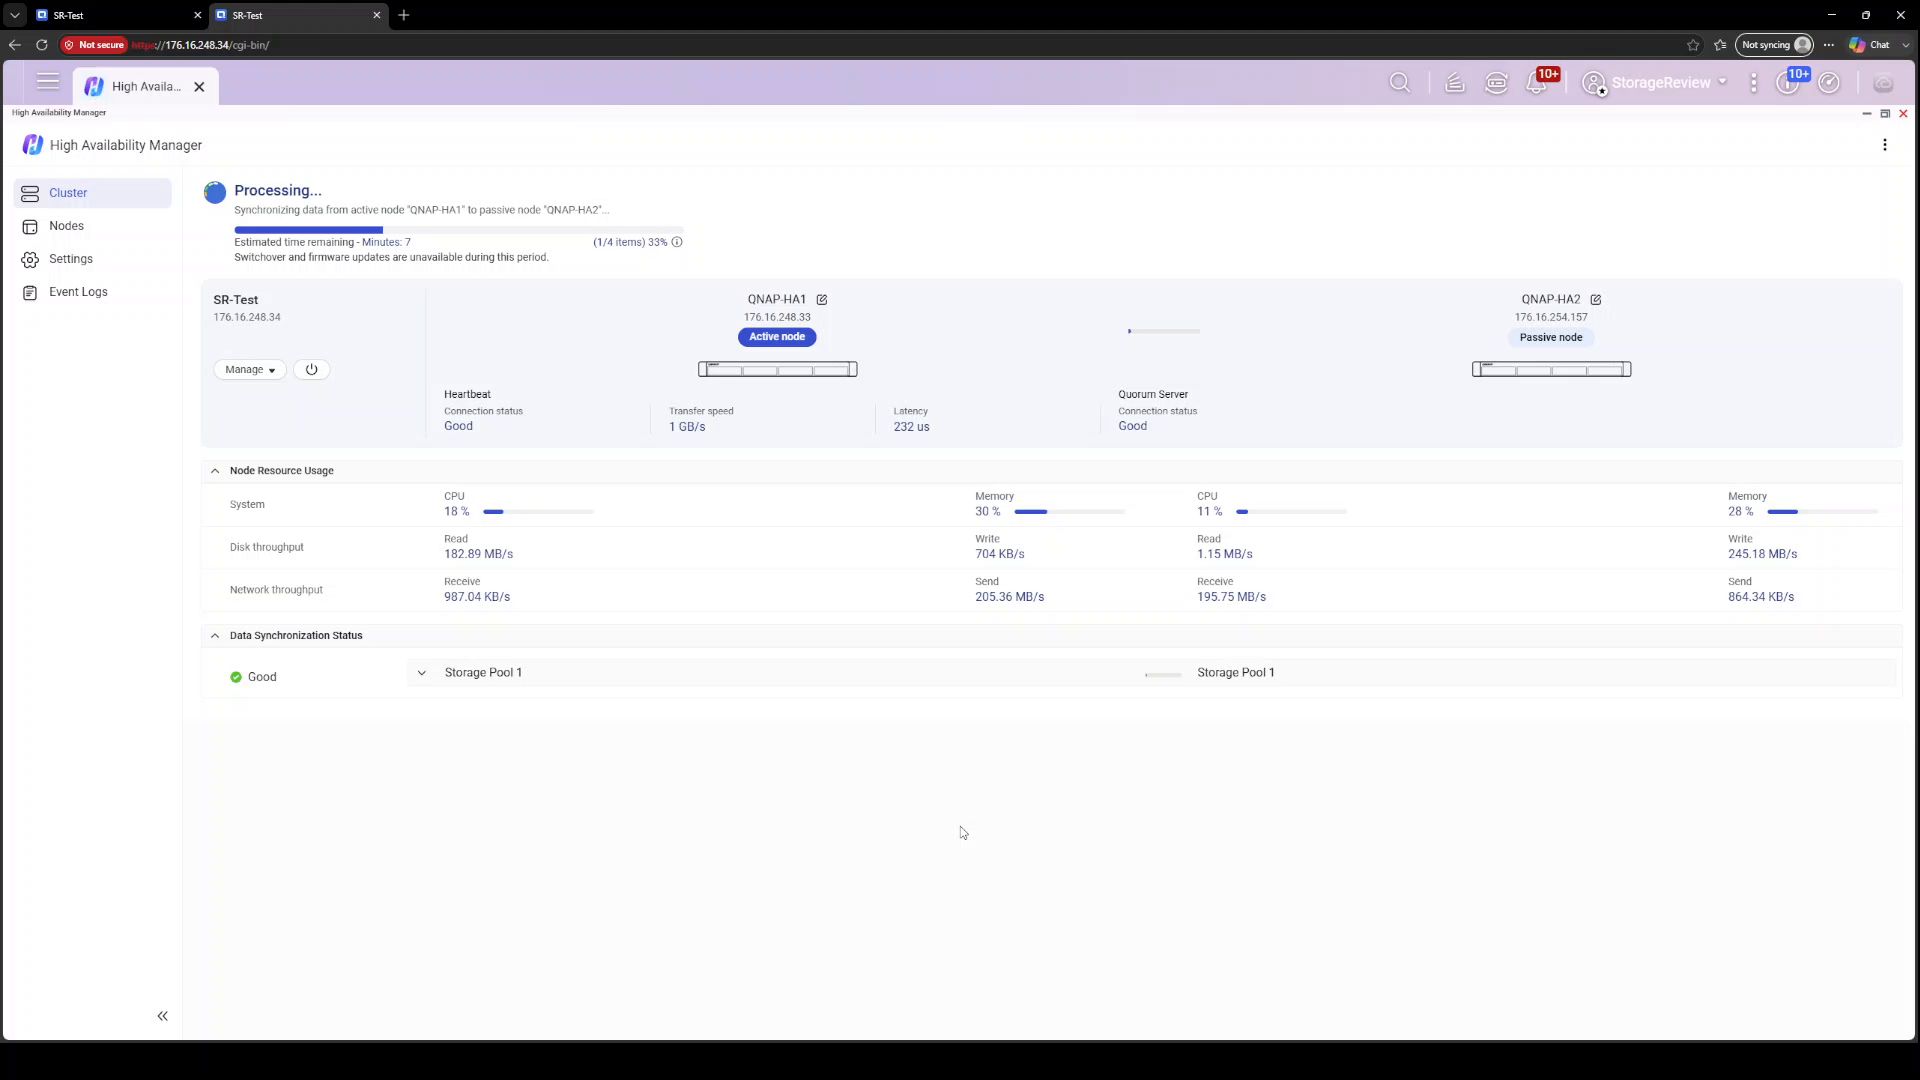Click the cluster power button

[x=311, y=370]
